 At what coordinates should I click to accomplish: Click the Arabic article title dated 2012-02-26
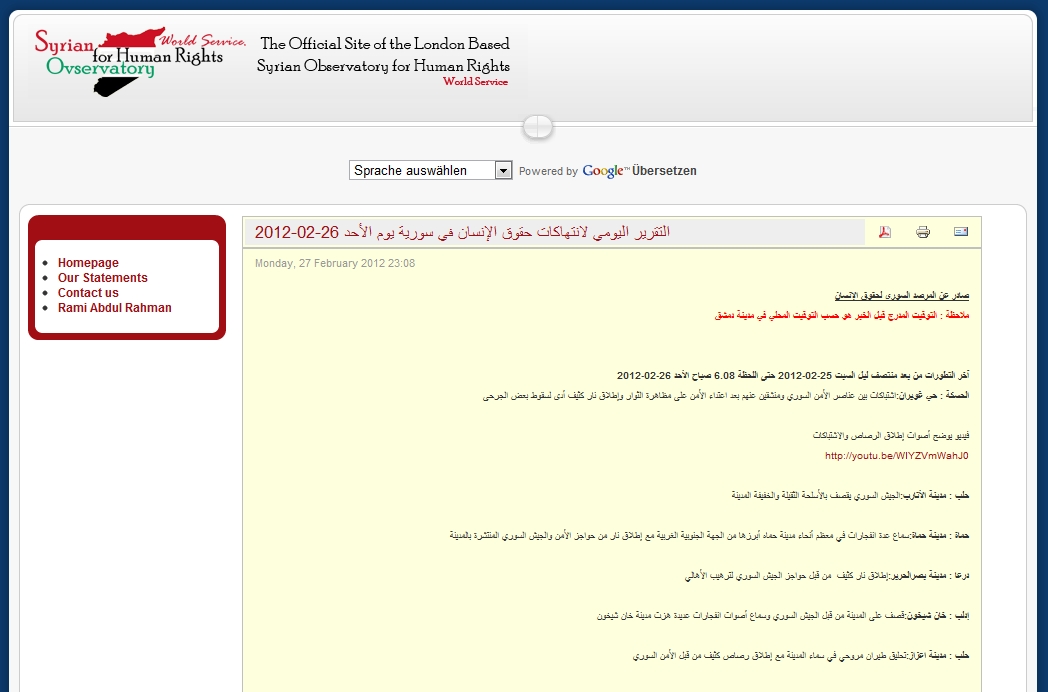[x=462, y=232]
